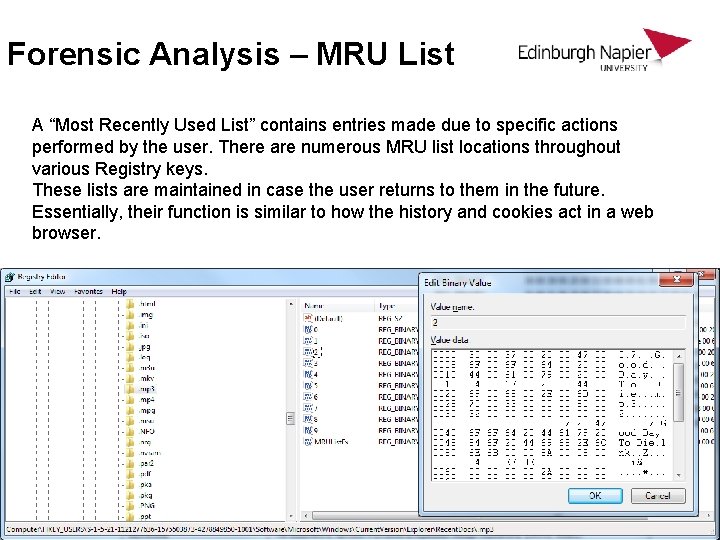Click the binary icon of value 6

308,396
